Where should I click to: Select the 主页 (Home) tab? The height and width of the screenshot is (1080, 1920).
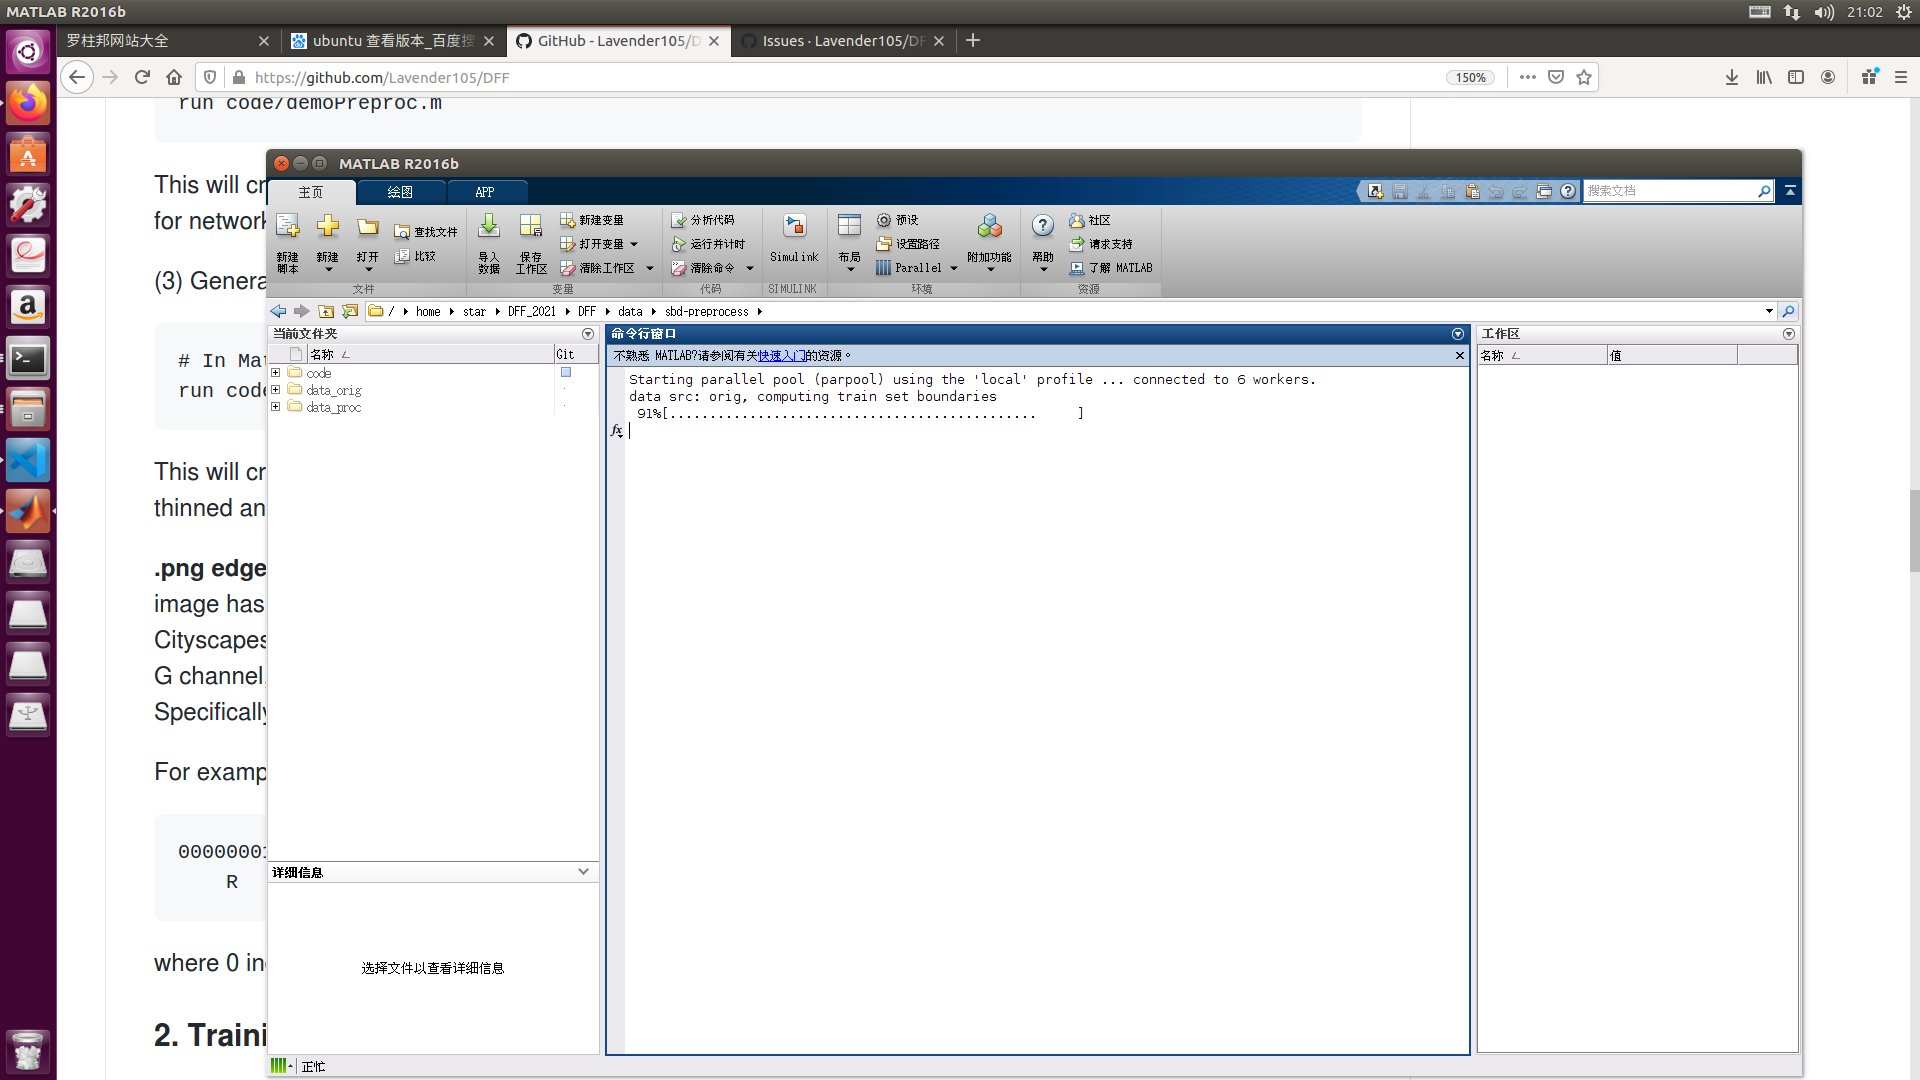[311, 192]
